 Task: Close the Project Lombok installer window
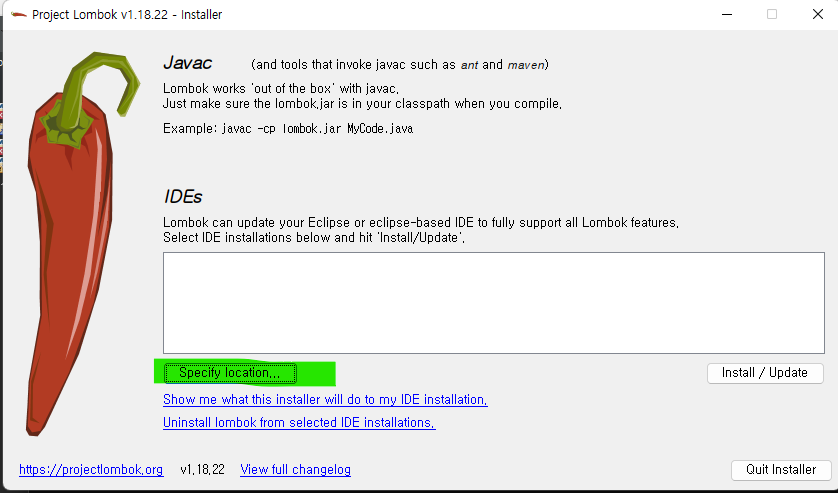818,14
